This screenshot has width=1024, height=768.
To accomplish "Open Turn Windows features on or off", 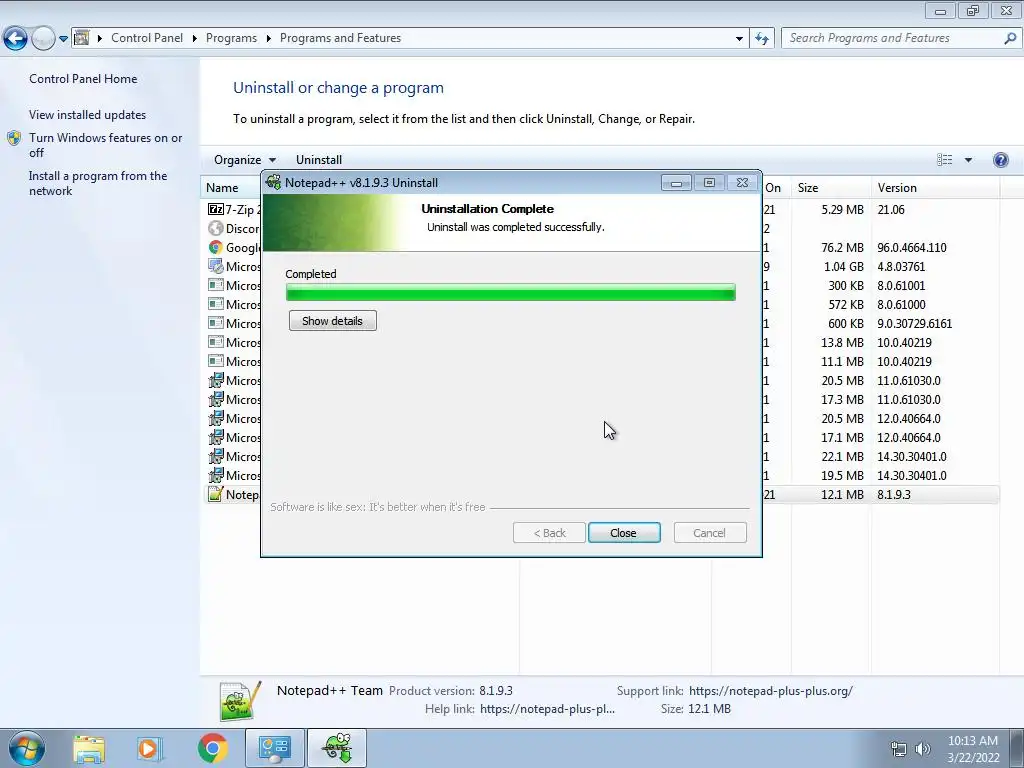I will pos(105,145).
